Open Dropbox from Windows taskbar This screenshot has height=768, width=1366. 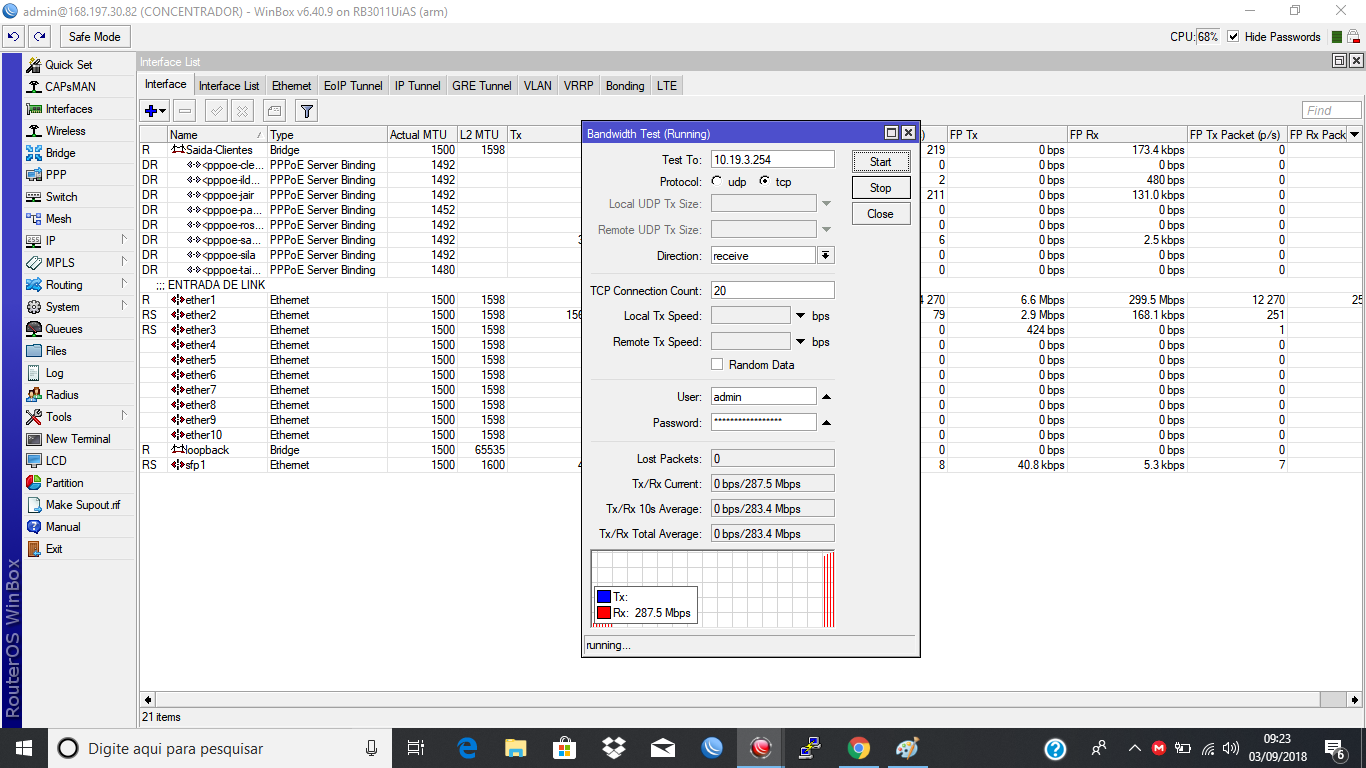click(x=614, y=748)
